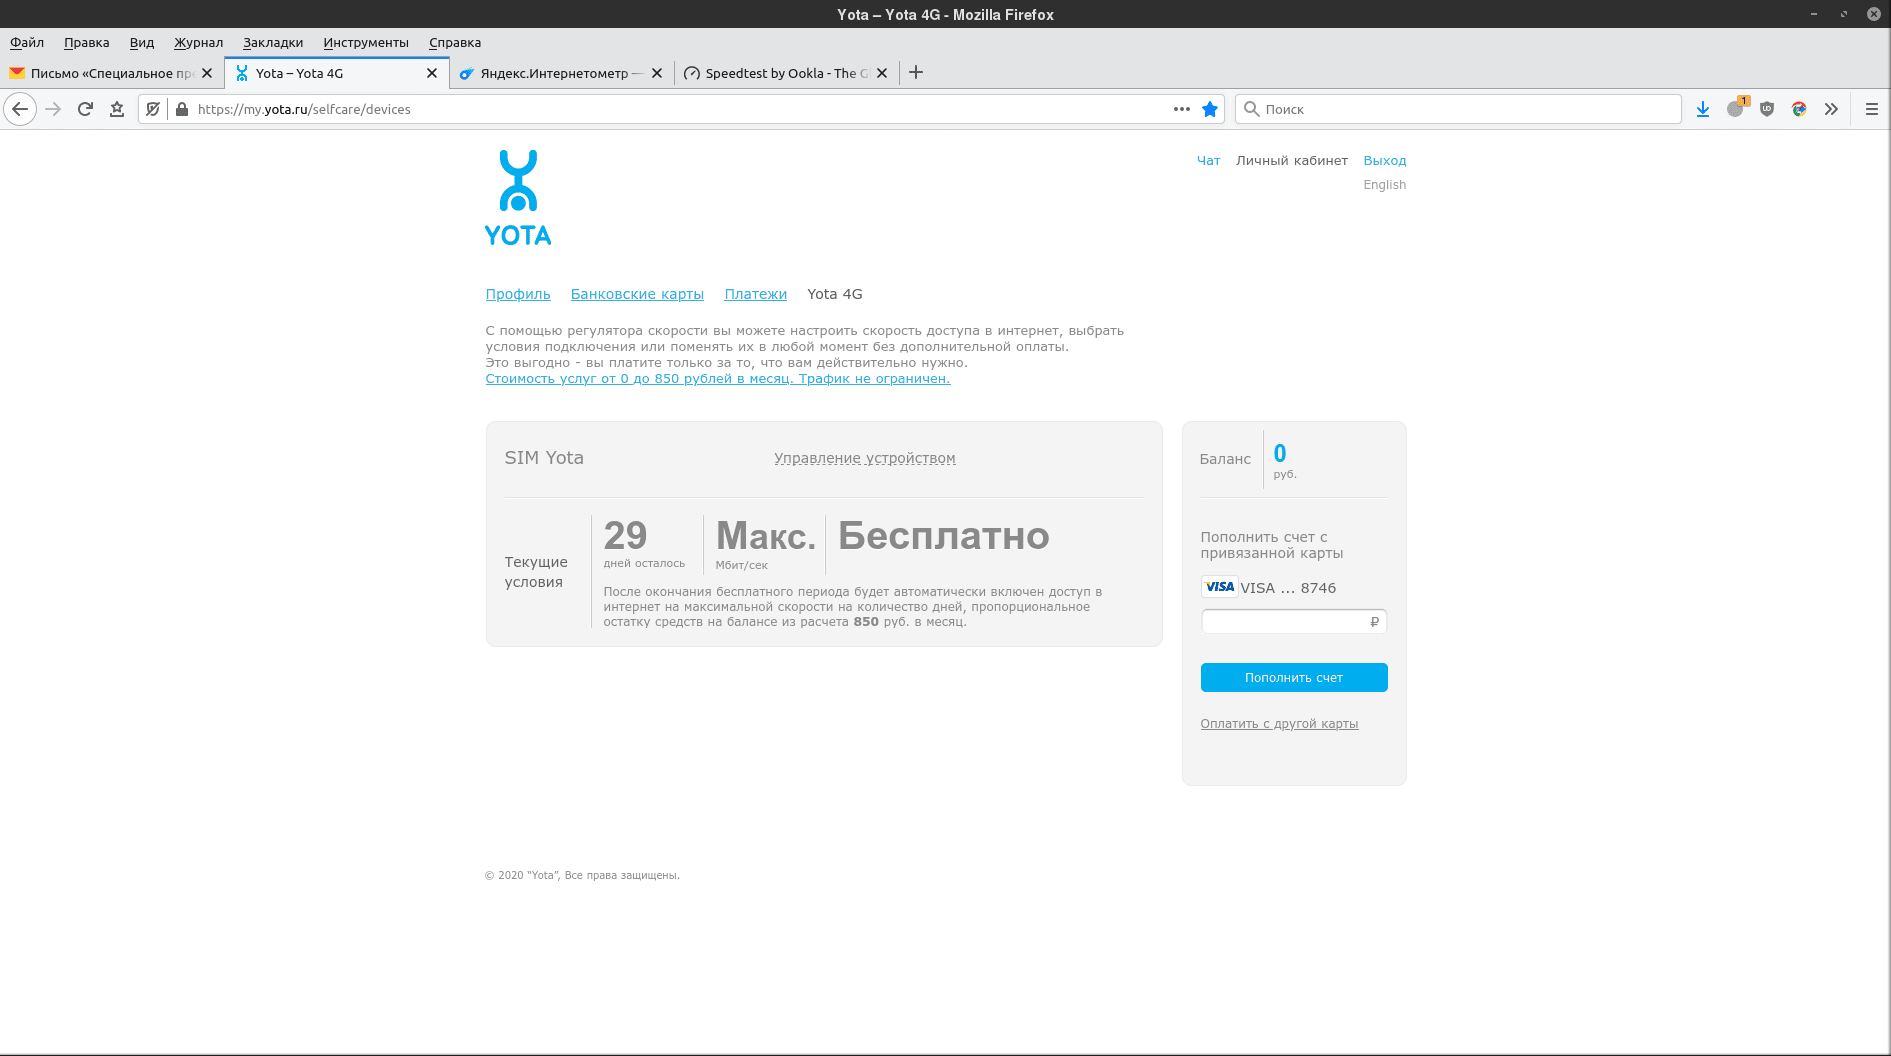The height and width of the screenshot is (1056, 1891).
Task: Show site security padlock info
Action: pos(182,109)
